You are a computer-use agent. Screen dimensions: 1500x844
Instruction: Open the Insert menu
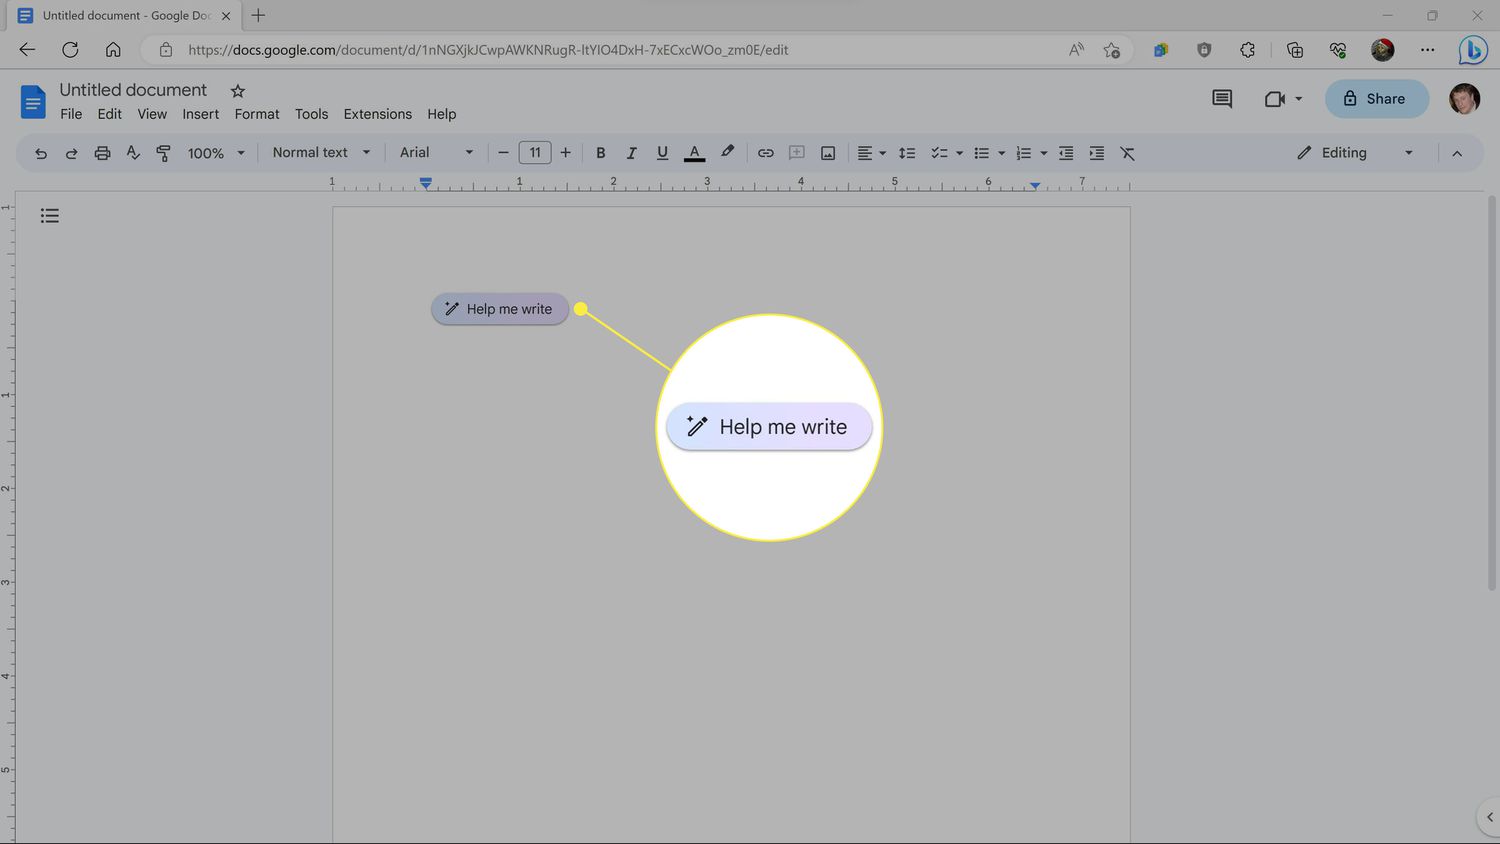click(200, 114)
